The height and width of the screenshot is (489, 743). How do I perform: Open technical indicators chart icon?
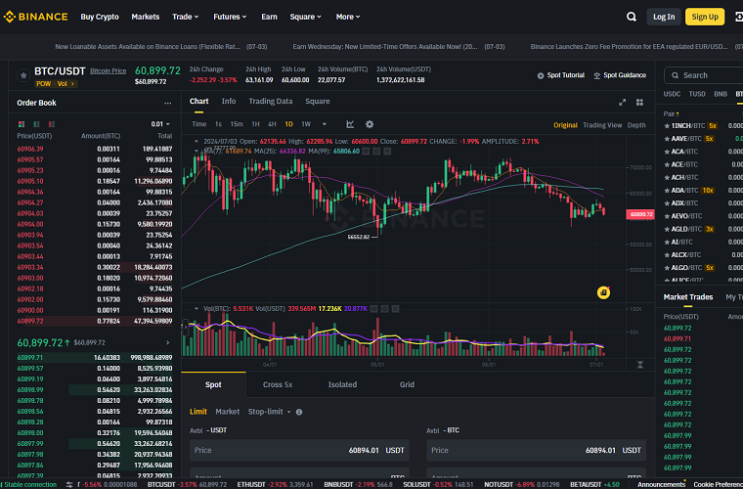(350, 124)
